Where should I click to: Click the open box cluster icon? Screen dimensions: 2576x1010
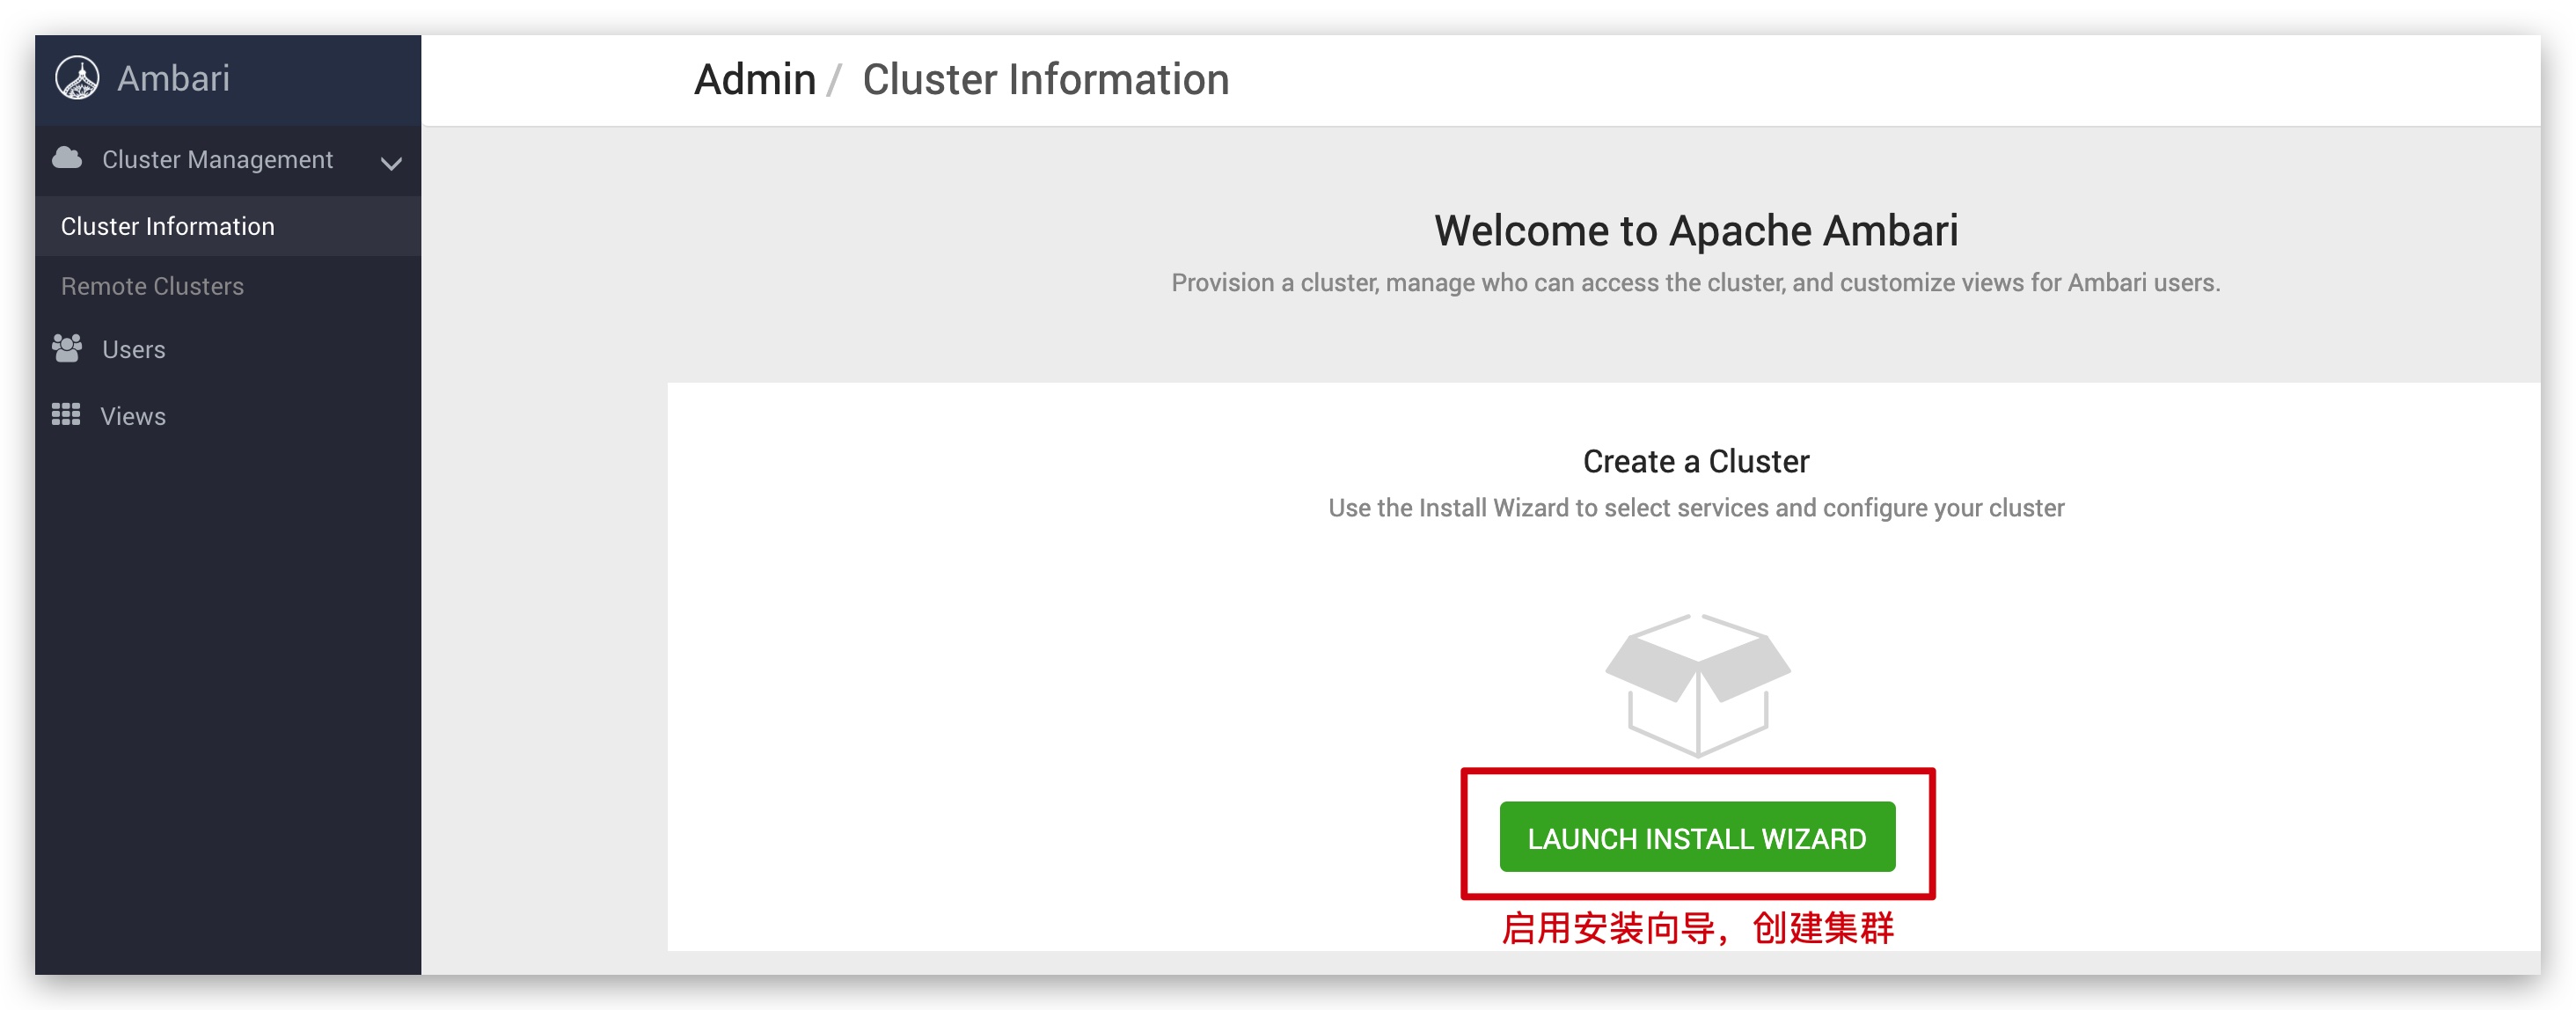(1697, 686)
